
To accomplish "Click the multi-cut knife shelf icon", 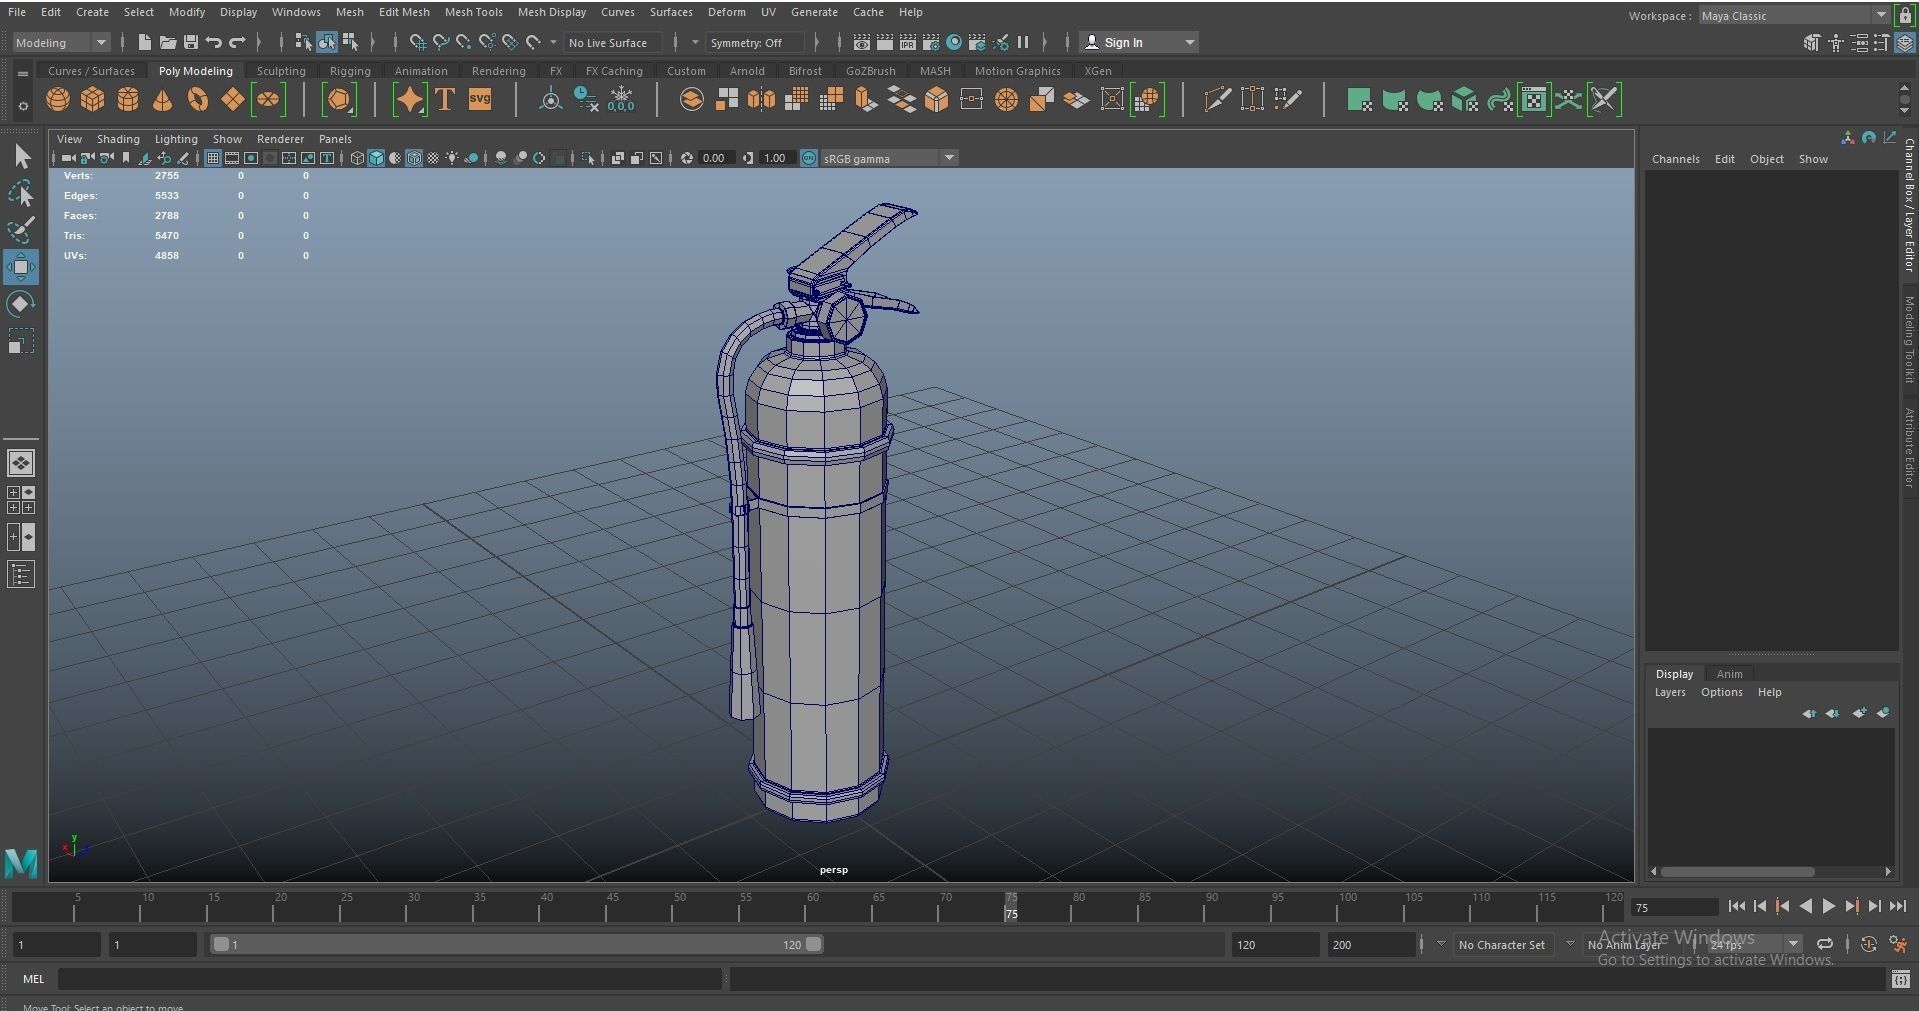I will click(1217, 99).
